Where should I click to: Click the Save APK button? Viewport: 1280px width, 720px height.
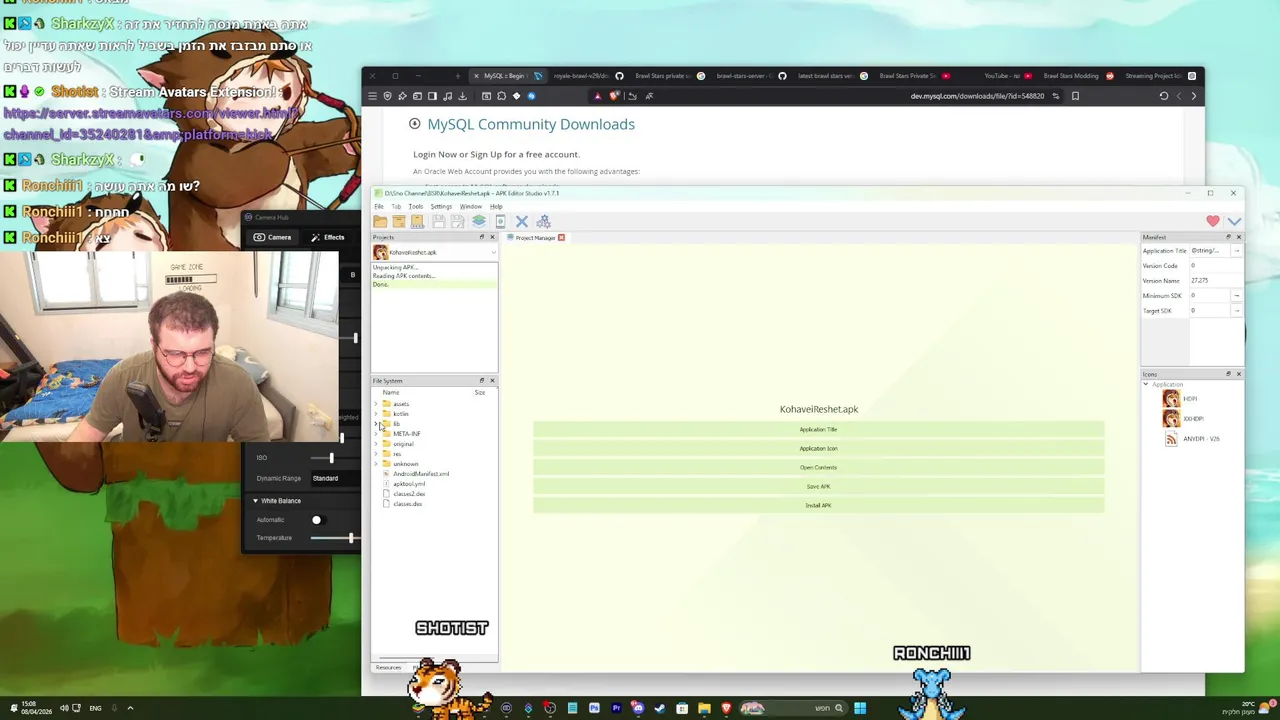[x=818, y=487]
